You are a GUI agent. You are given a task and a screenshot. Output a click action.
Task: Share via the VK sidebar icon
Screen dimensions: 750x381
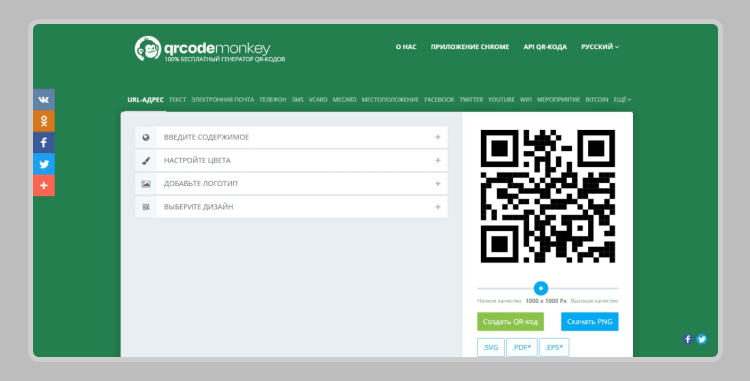point(44,100)
